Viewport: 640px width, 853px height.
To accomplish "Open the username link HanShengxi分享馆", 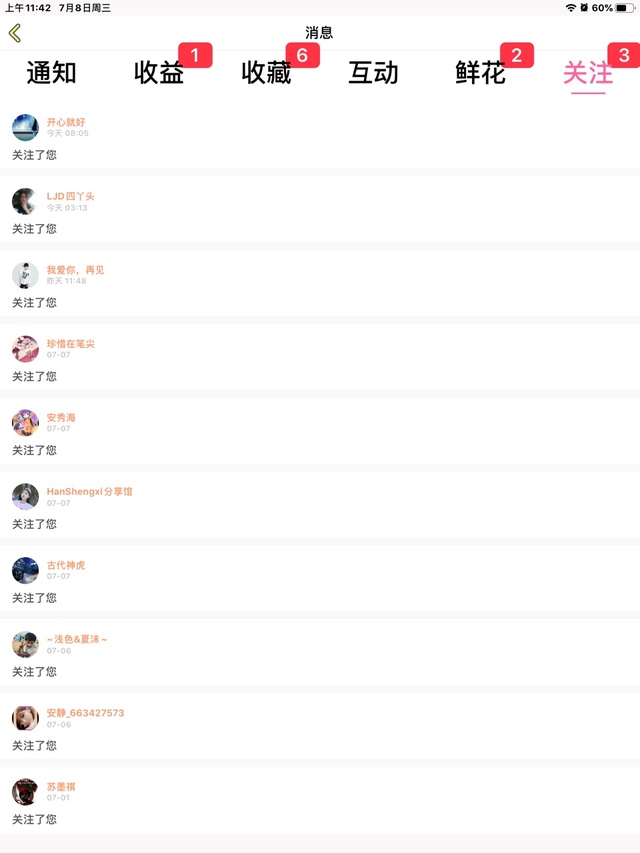I will [x=89, y=491].
